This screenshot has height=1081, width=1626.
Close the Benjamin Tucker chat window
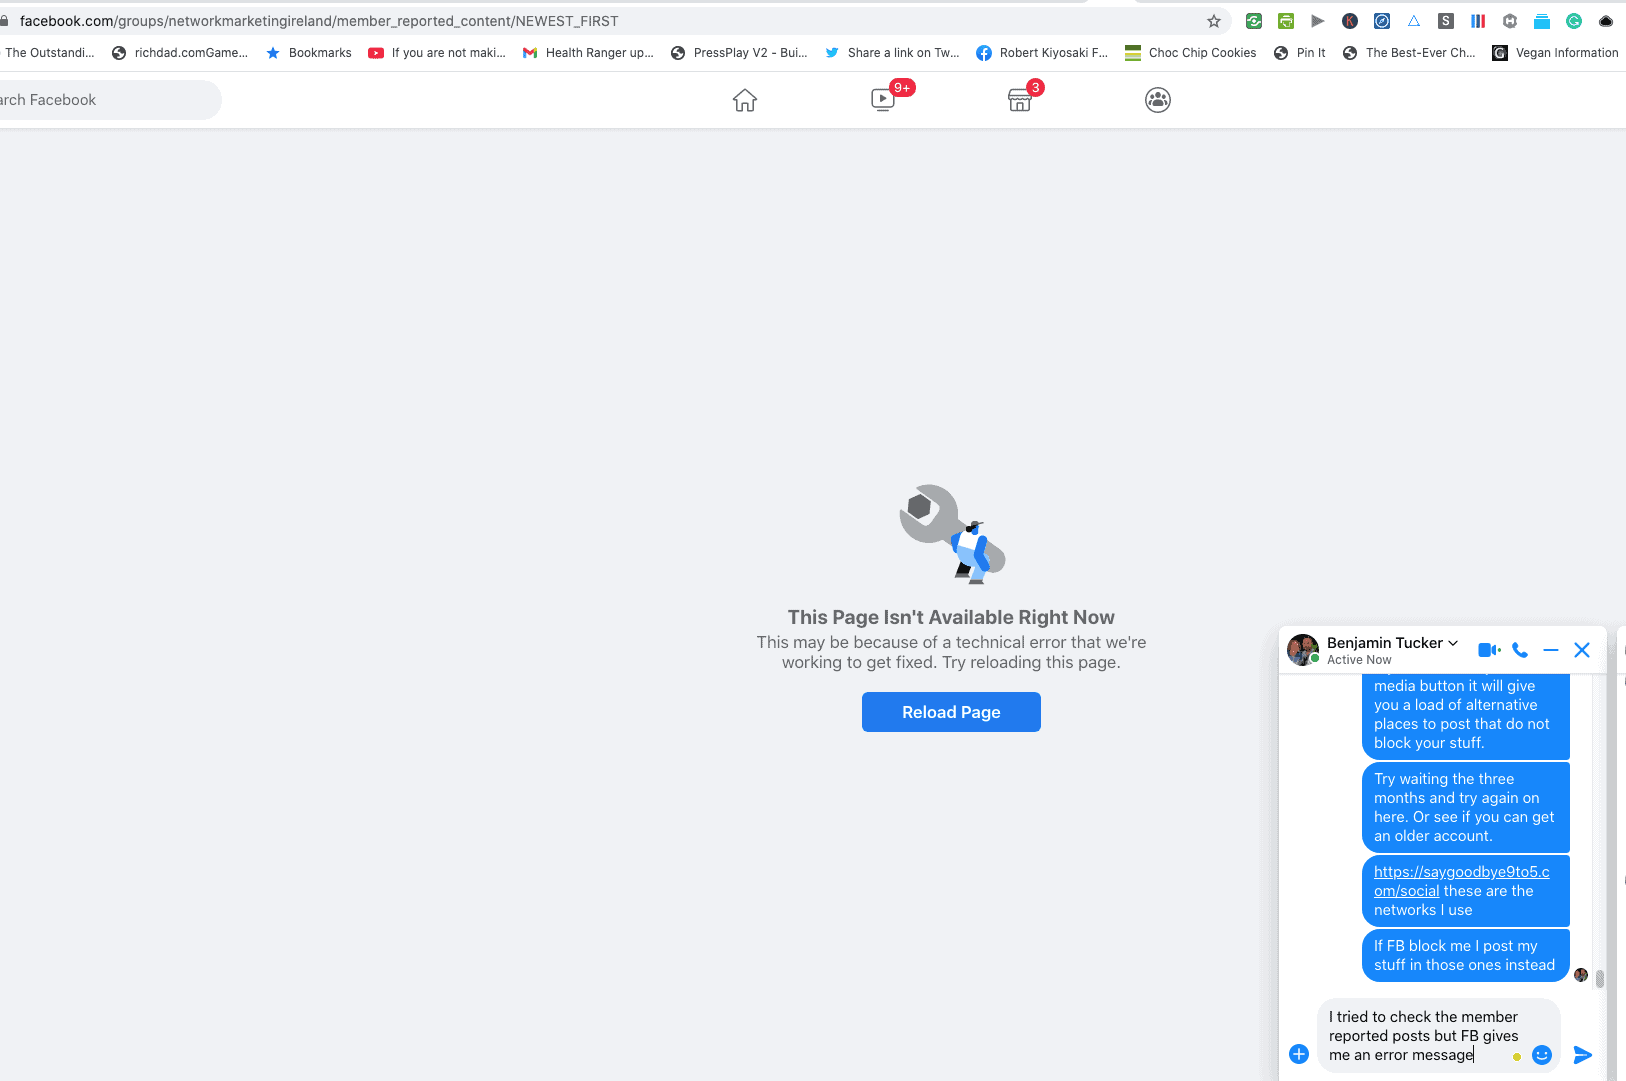pyautogui.click(x=1582, y=650)
